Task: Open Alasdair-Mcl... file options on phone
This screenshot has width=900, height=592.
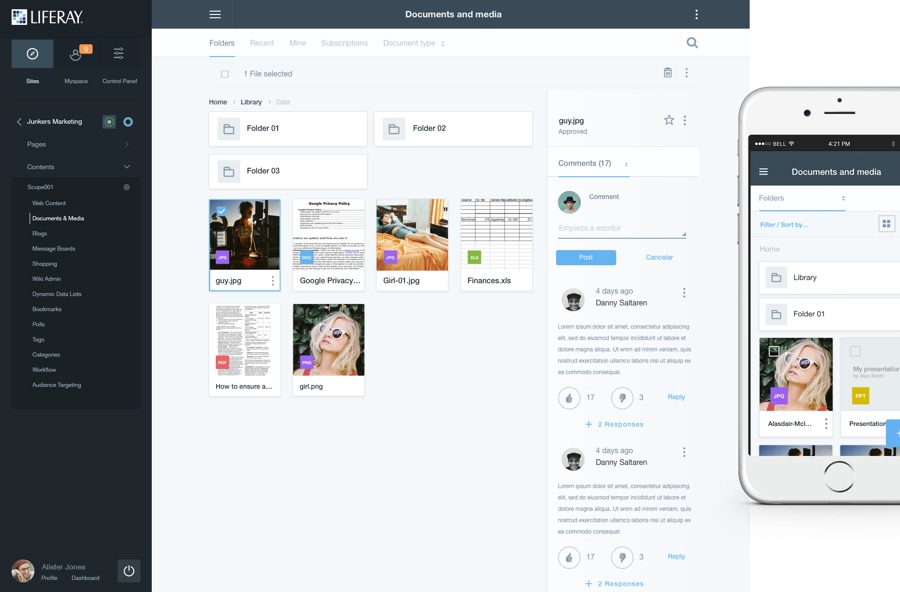Action: (x=826, y=424)
